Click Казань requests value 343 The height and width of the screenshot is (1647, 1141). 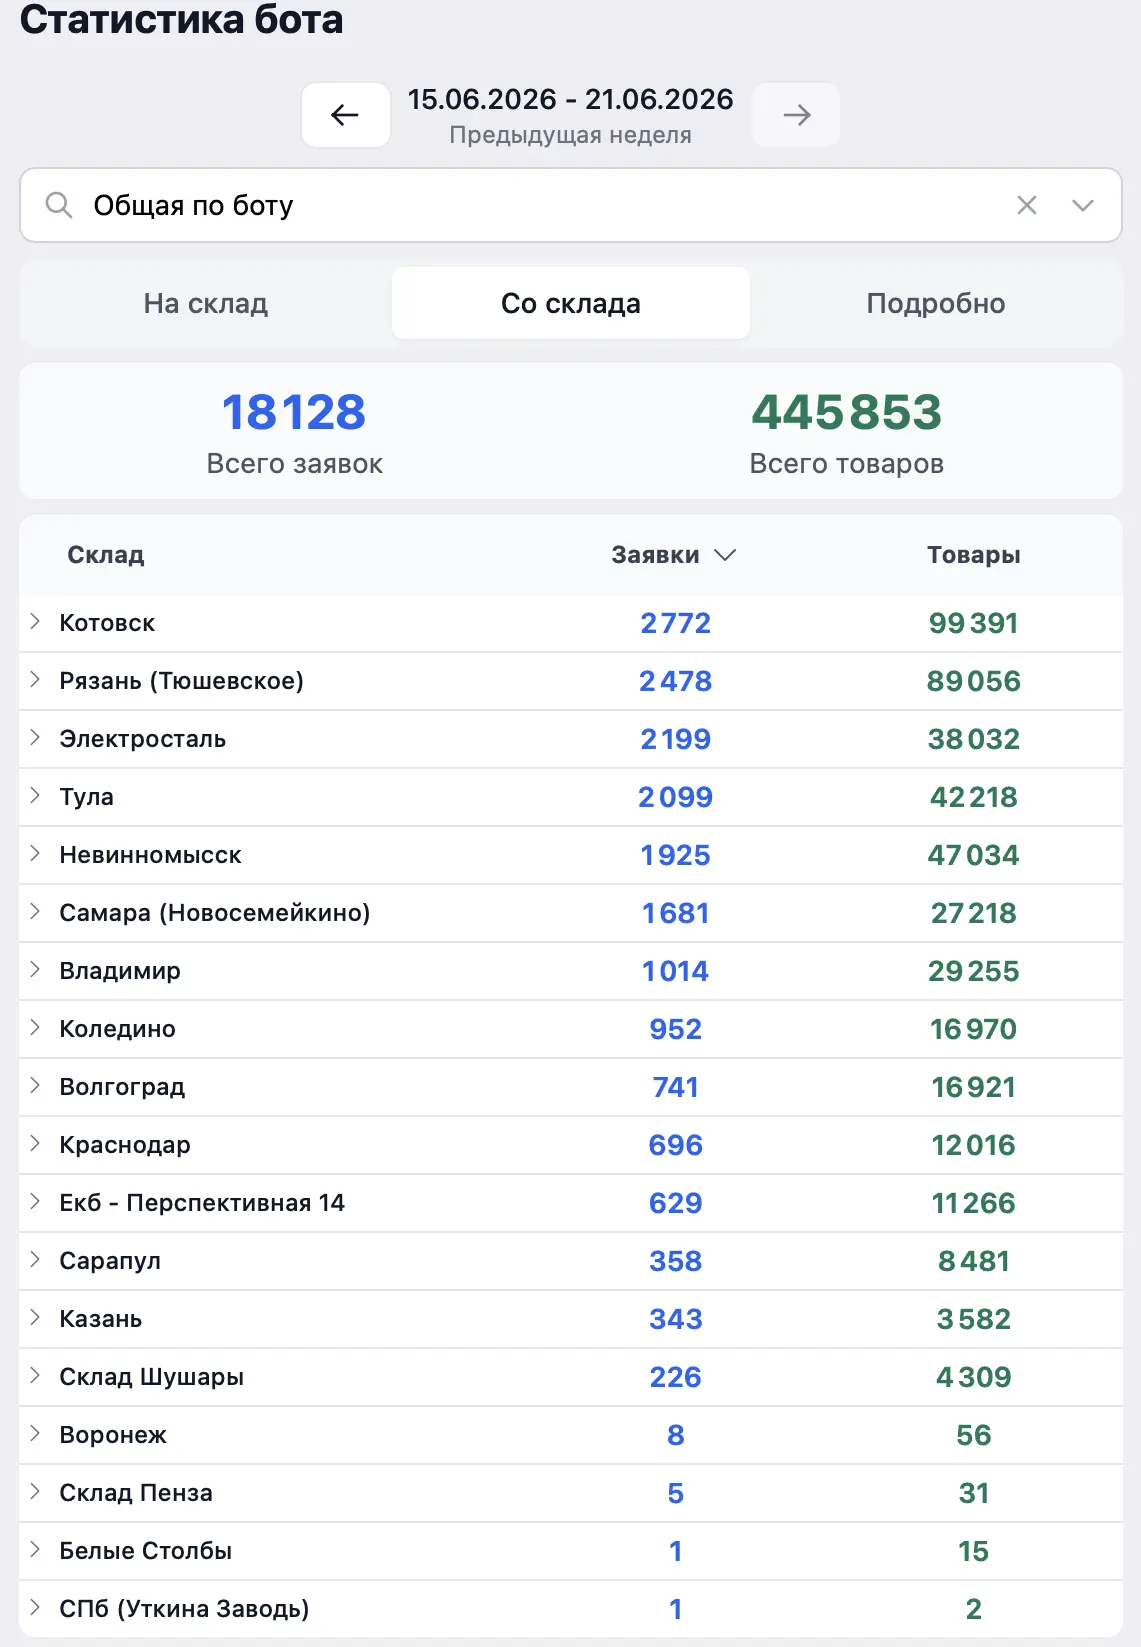[676, 1319]
